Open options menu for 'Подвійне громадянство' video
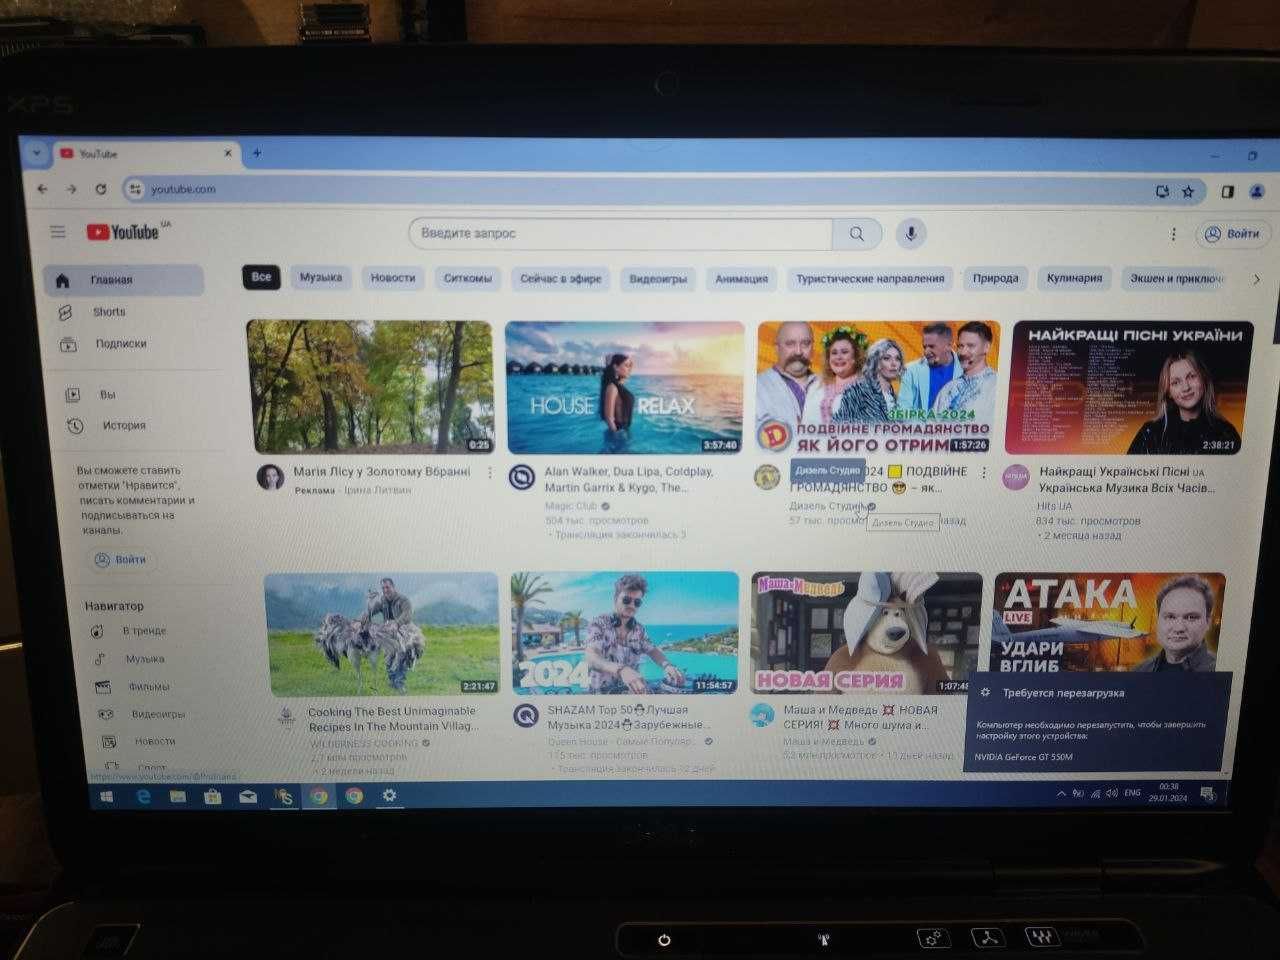 tap(984, 472)
